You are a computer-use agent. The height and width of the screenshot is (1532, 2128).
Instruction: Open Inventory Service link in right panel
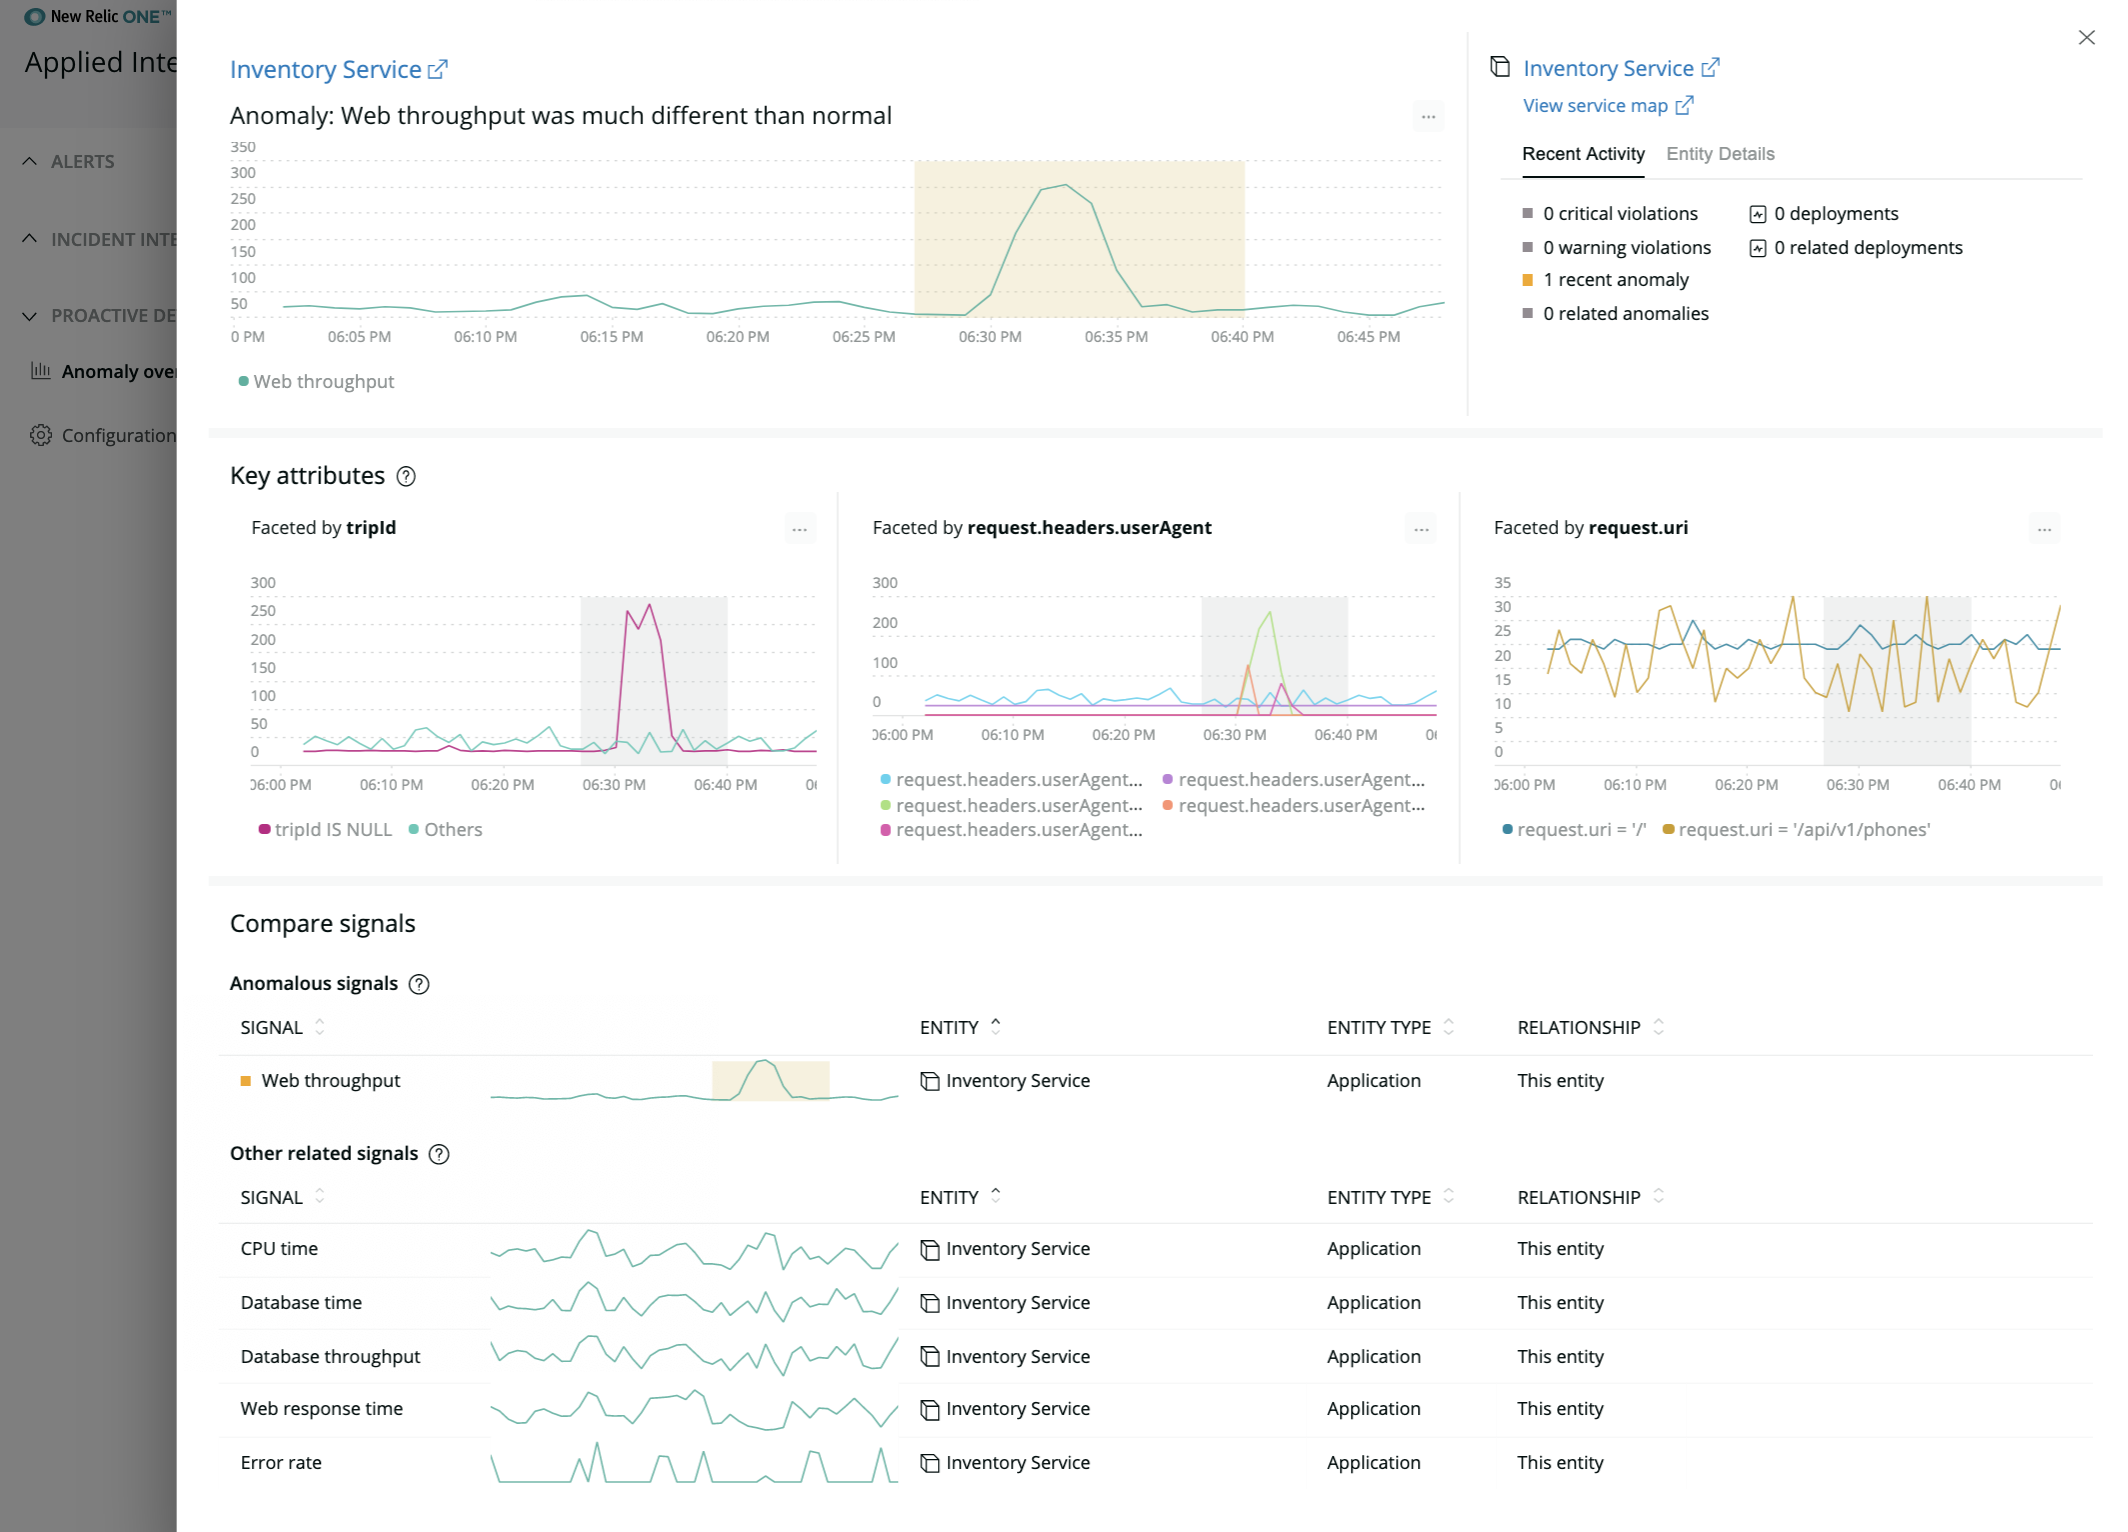(1608, 68)
